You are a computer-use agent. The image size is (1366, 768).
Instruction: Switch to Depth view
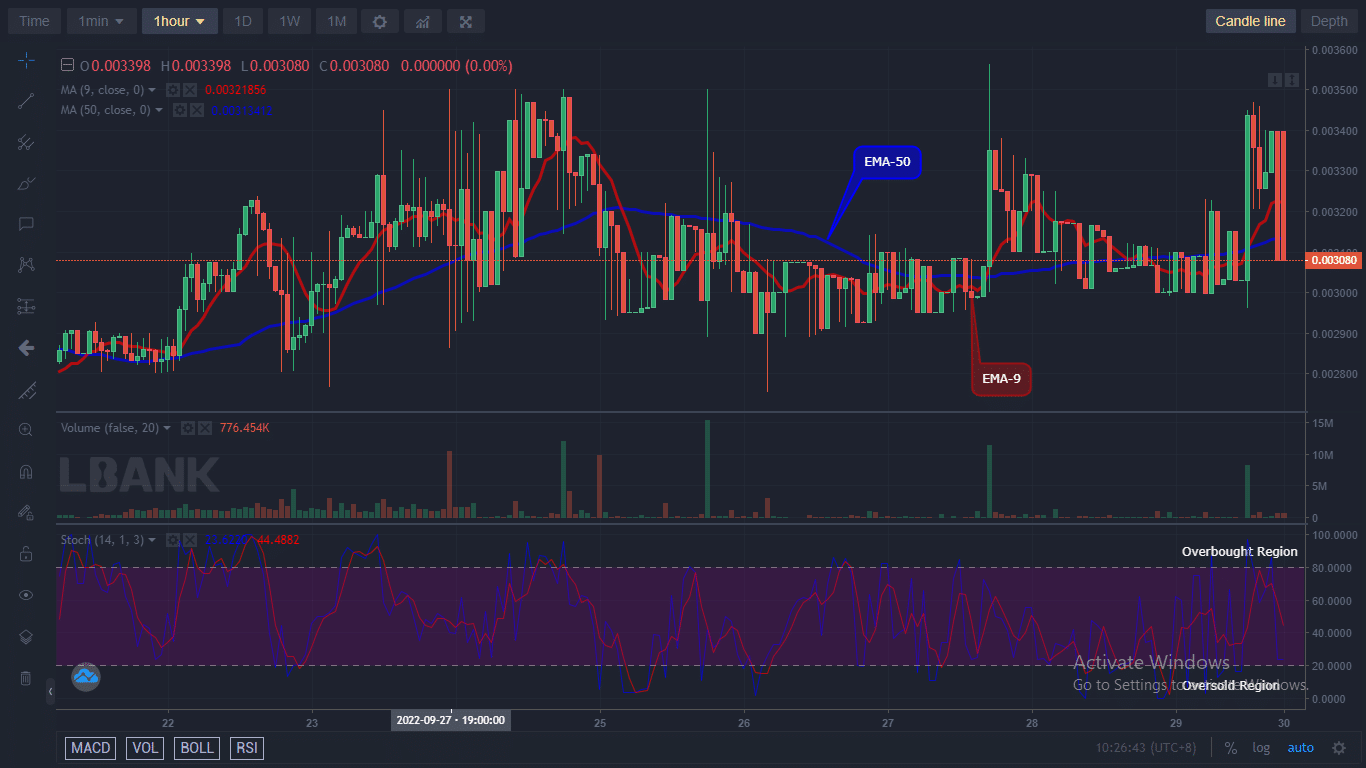pos(1329,21)
